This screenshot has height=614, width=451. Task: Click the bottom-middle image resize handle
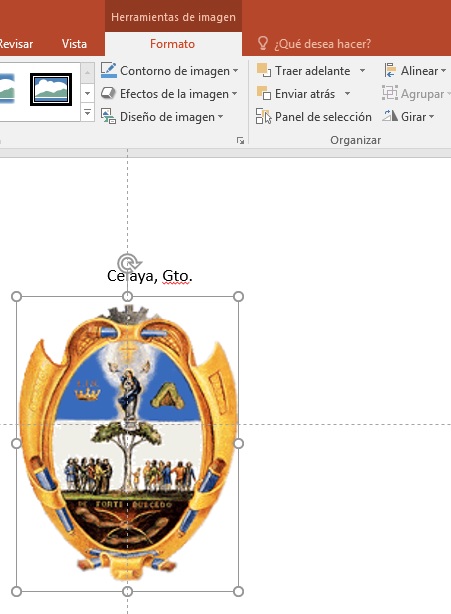click(x=127, y=591)
